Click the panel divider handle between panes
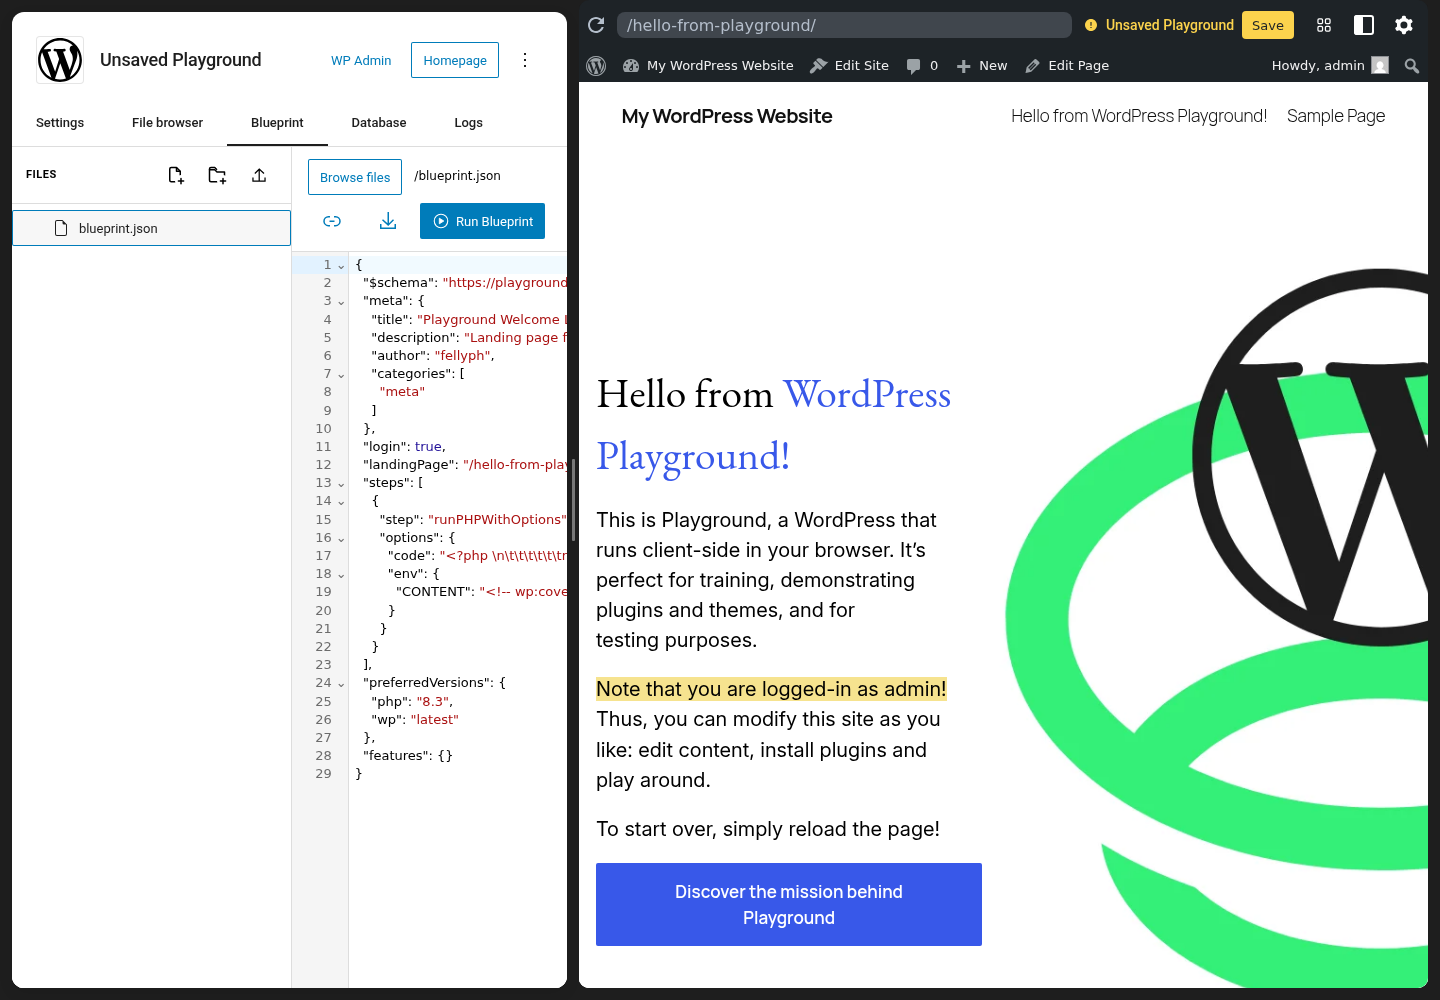The image size is (1440, 1000). coord(573,500)
